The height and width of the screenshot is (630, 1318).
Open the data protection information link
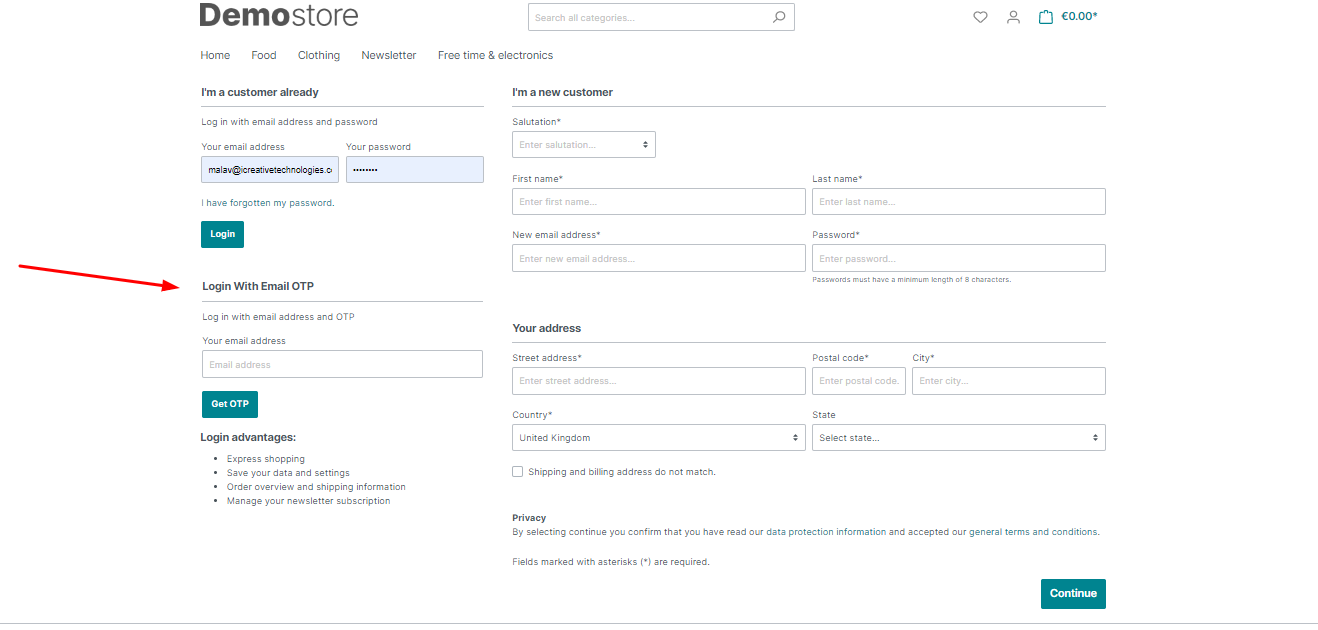tap(827, 531)
